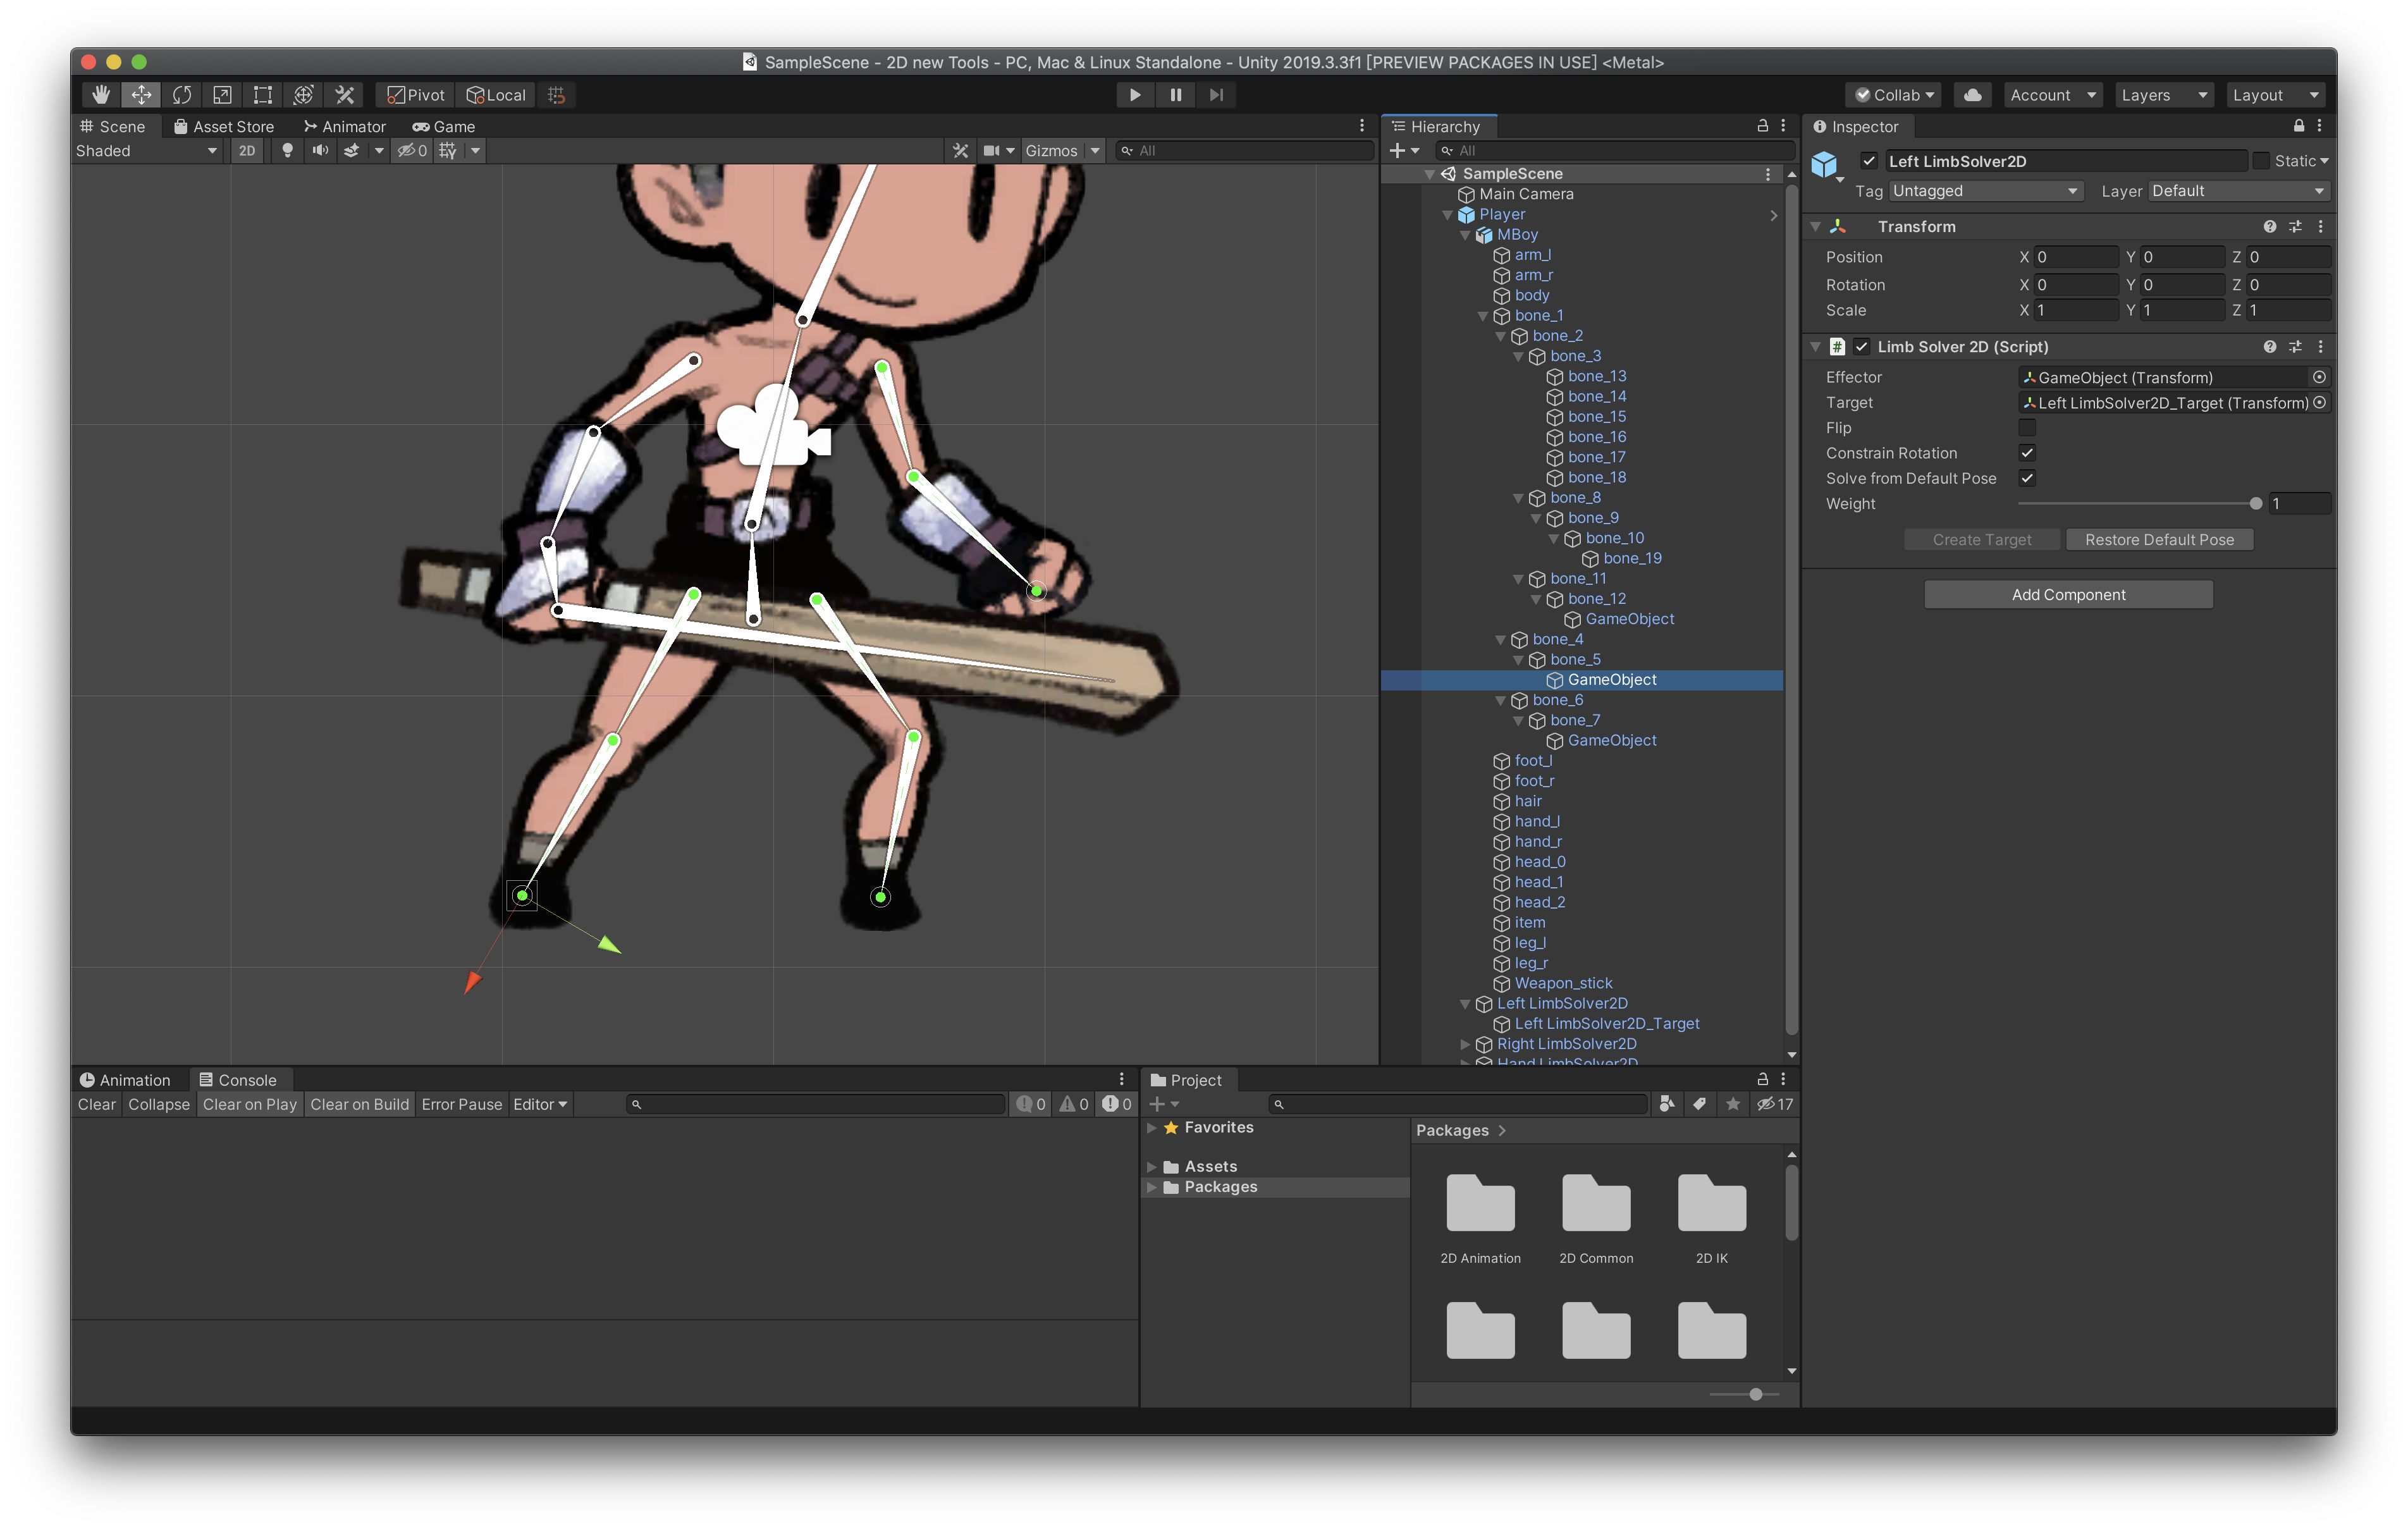The height and width of the screenshot is (1529, 2408).
Task: Uncheck Solve from Default Pose
Action: coord(2028,478)
